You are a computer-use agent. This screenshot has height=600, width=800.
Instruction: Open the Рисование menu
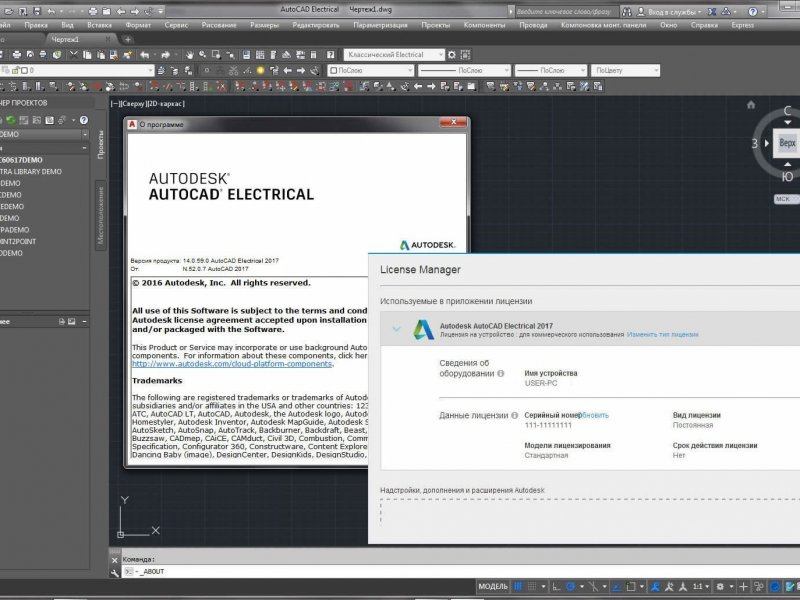coord(219,25)
